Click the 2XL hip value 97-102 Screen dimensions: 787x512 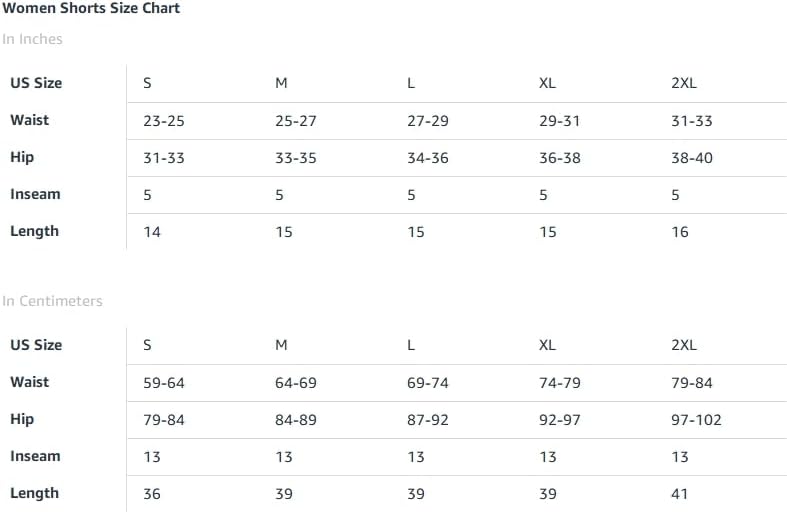696,420
